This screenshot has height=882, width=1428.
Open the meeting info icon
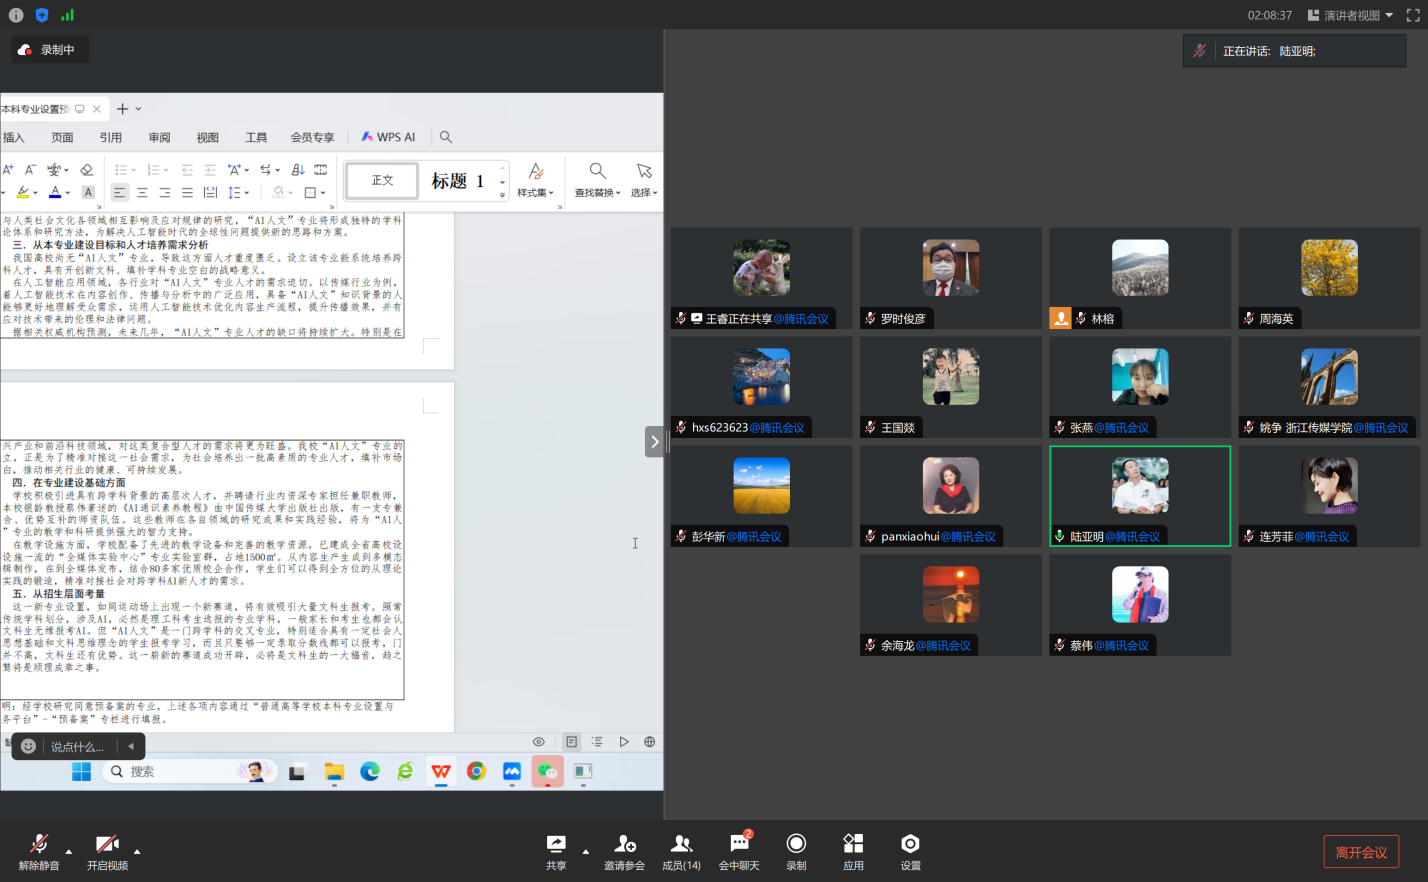coord(16,15)
